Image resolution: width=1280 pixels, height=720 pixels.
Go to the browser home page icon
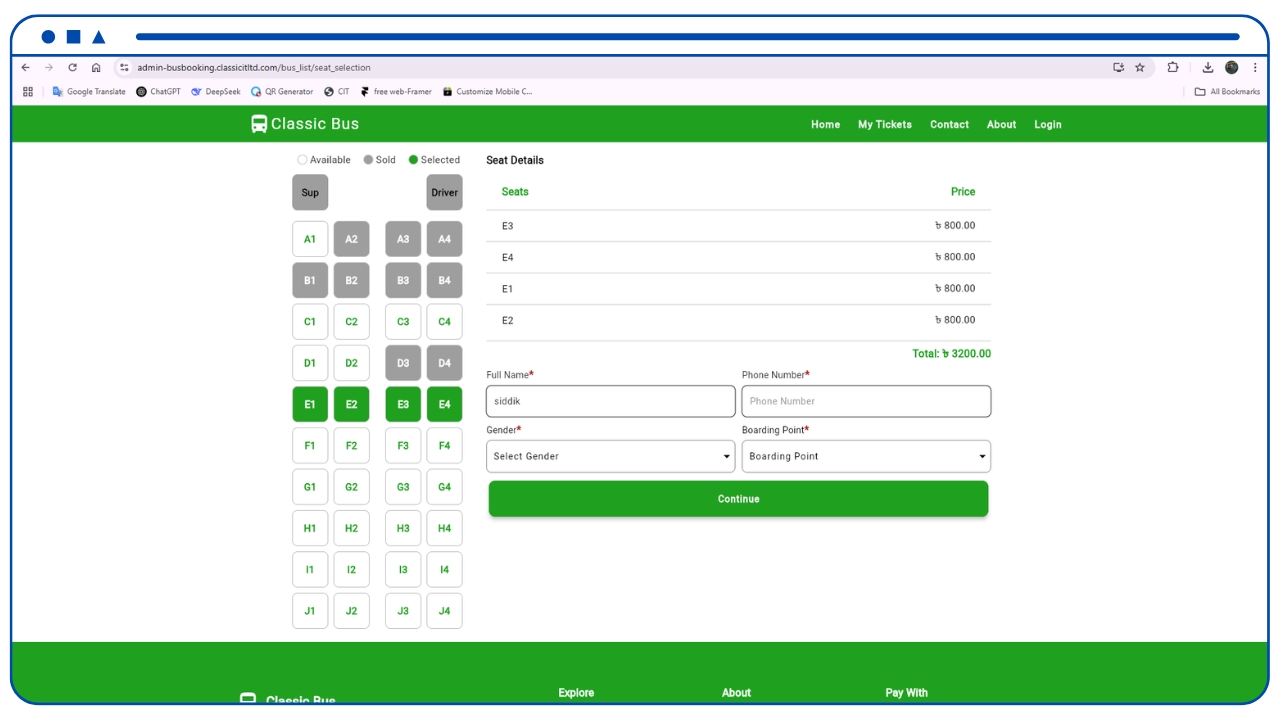[x=96, y=68]
